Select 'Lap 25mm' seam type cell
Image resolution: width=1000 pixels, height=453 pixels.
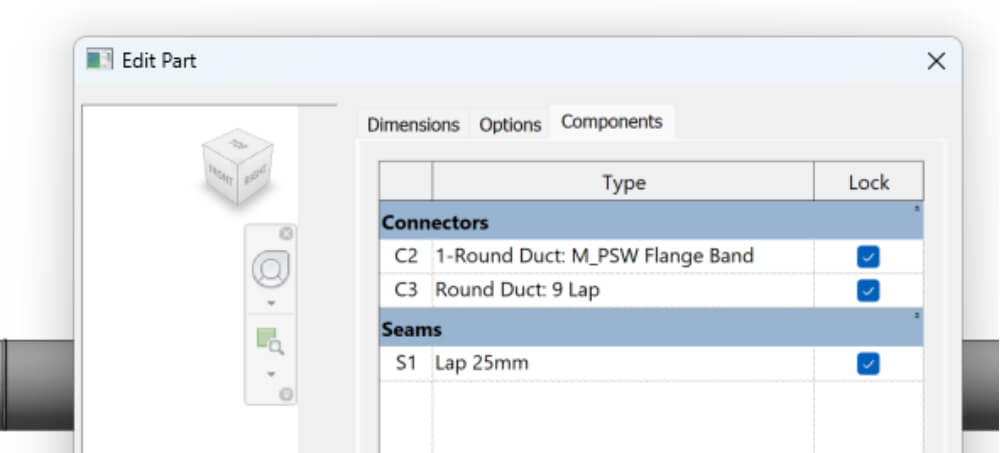coord(623,364)
